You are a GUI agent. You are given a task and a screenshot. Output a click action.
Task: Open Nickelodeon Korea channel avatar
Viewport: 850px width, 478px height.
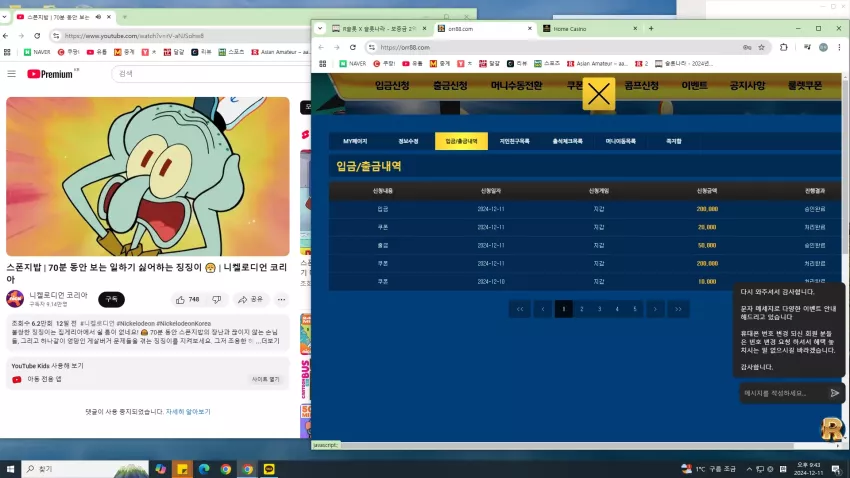[x=15, y=299]
